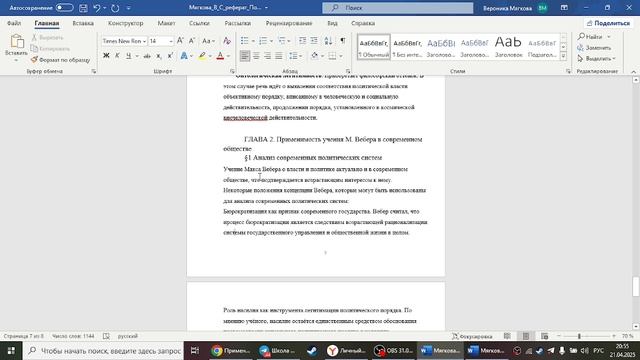Screen dimensions: 640x360
Task: Open Change Case (Aa) dropdown
Action: click(x=208, y=41)
